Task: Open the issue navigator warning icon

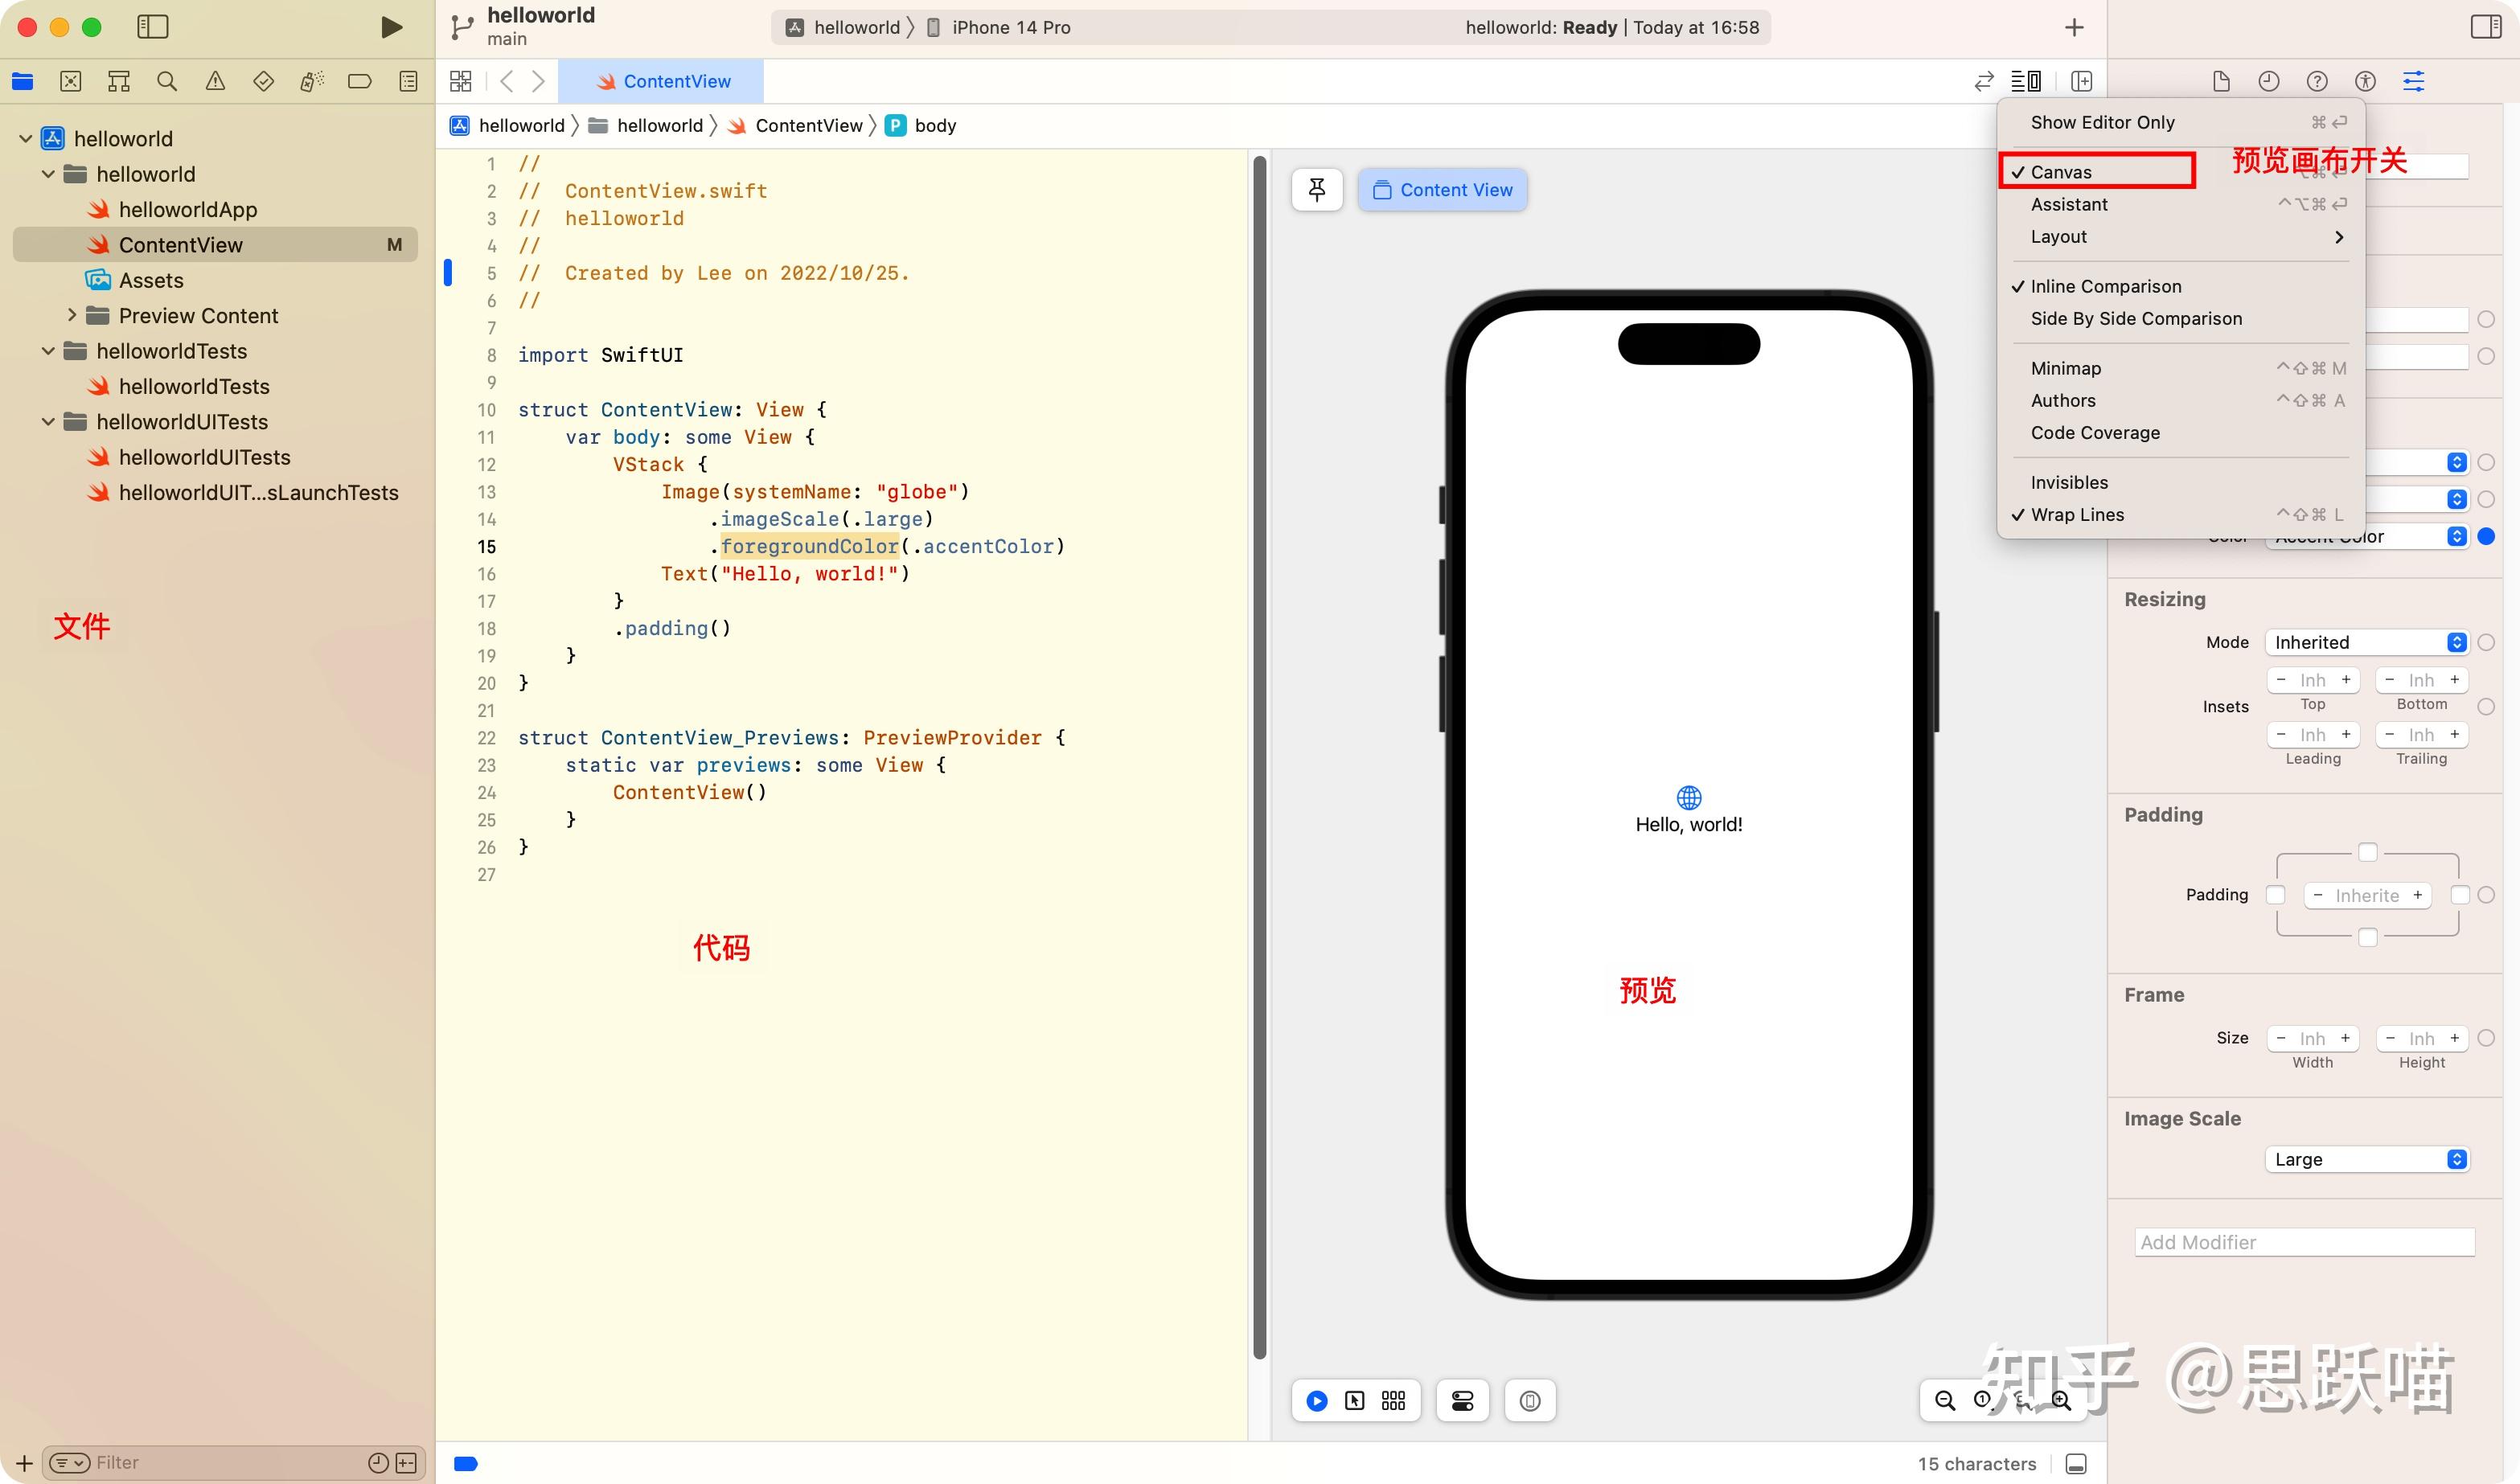Action: coord(214,81)
